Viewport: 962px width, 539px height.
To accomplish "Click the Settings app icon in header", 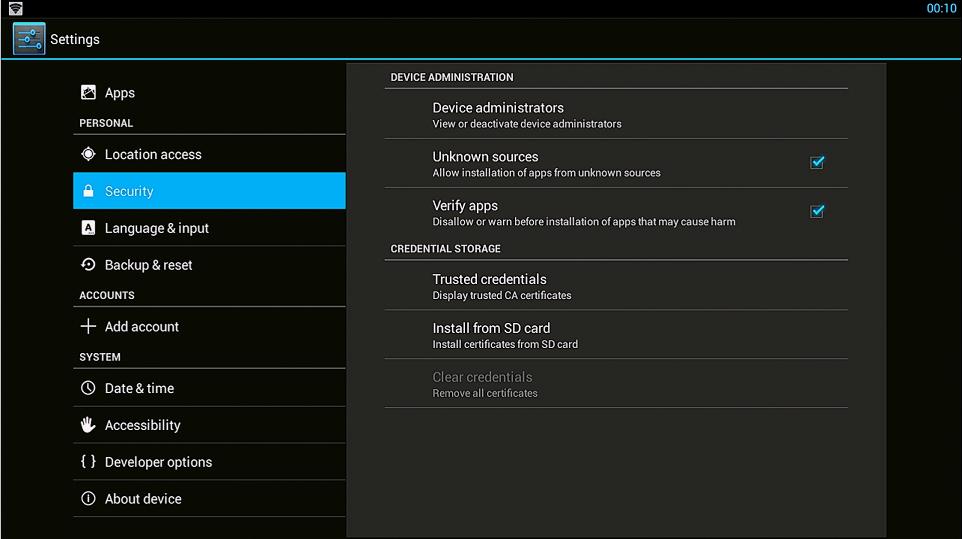I will 29,39.
